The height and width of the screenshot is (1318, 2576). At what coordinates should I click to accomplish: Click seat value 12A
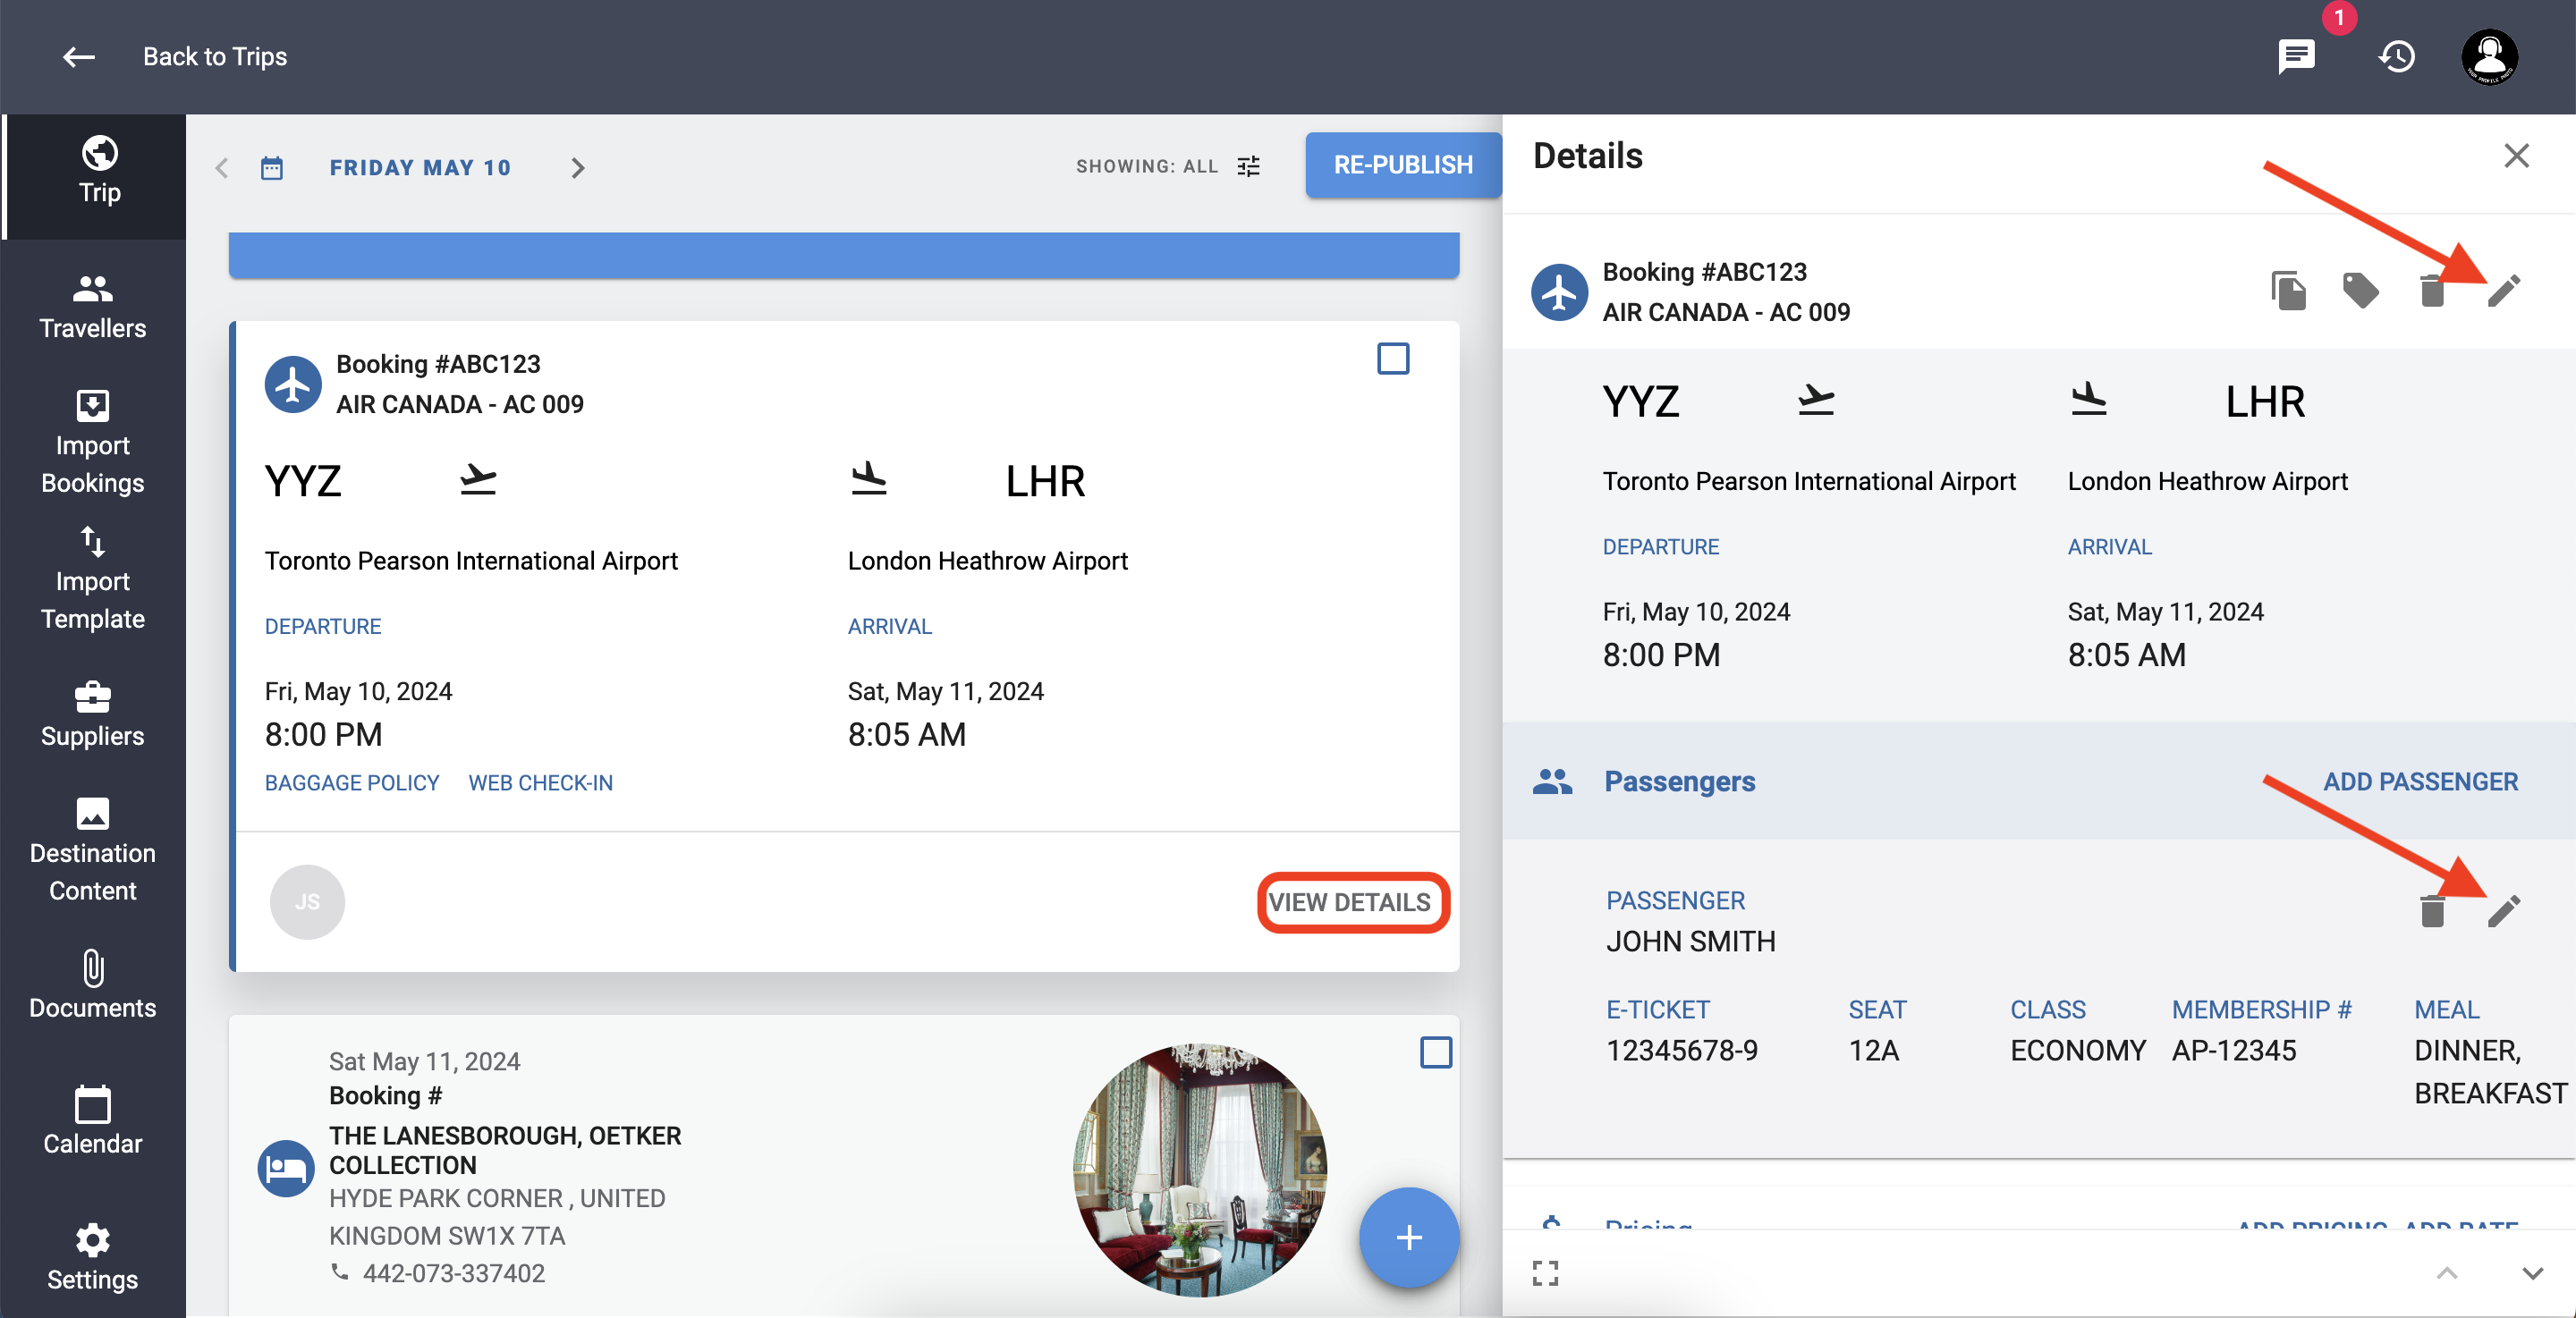point(1874,1051)
